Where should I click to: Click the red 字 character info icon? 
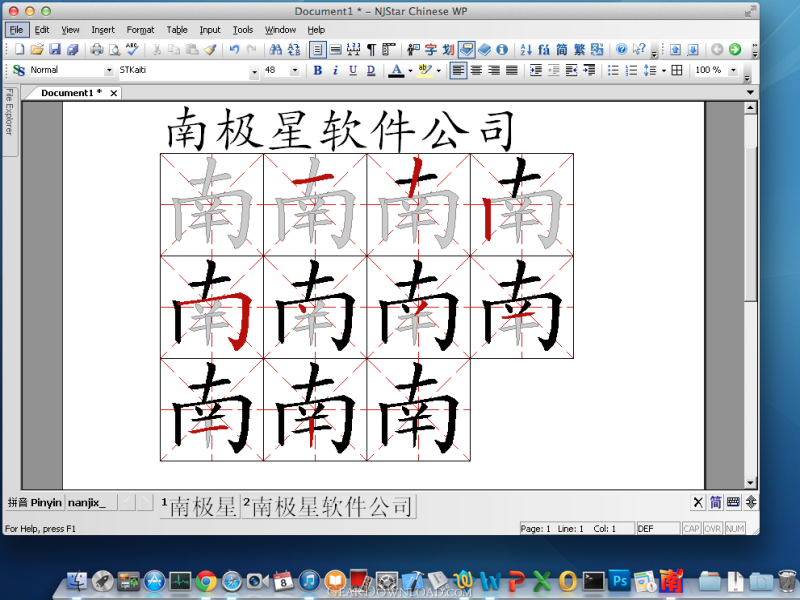pyautogui.click(x=431, y=49)
